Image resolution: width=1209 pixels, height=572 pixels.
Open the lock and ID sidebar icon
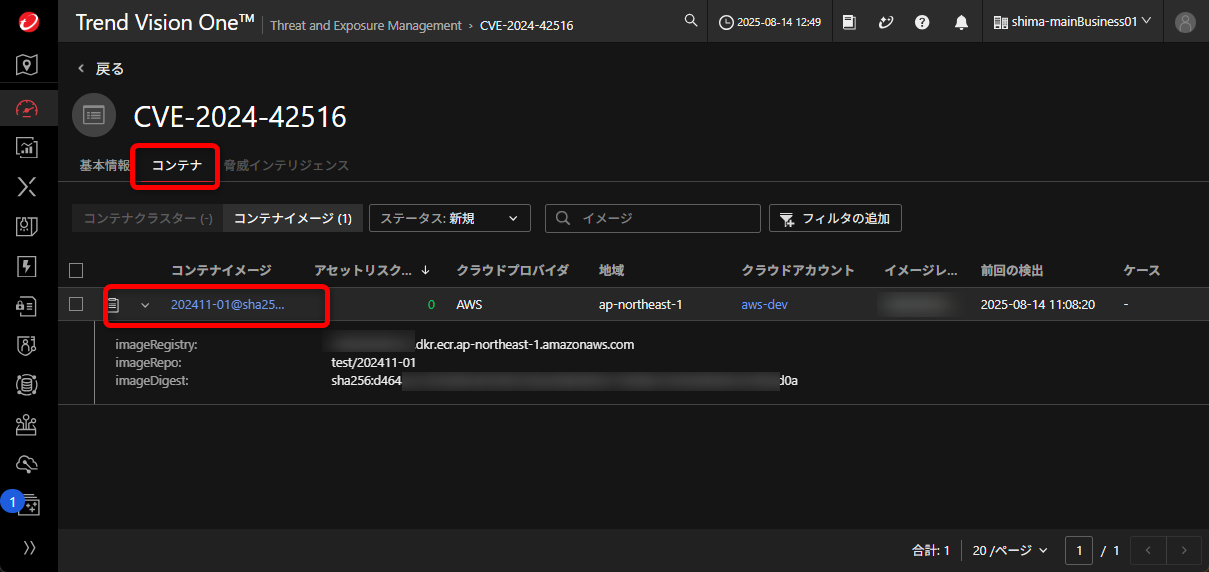[x=28, y=306]
